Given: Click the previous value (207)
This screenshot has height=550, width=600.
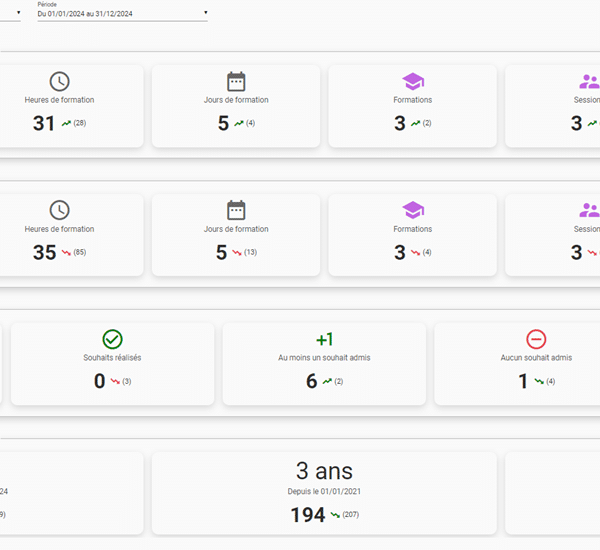Looking at the screenshot, I should tap(351, 515).
